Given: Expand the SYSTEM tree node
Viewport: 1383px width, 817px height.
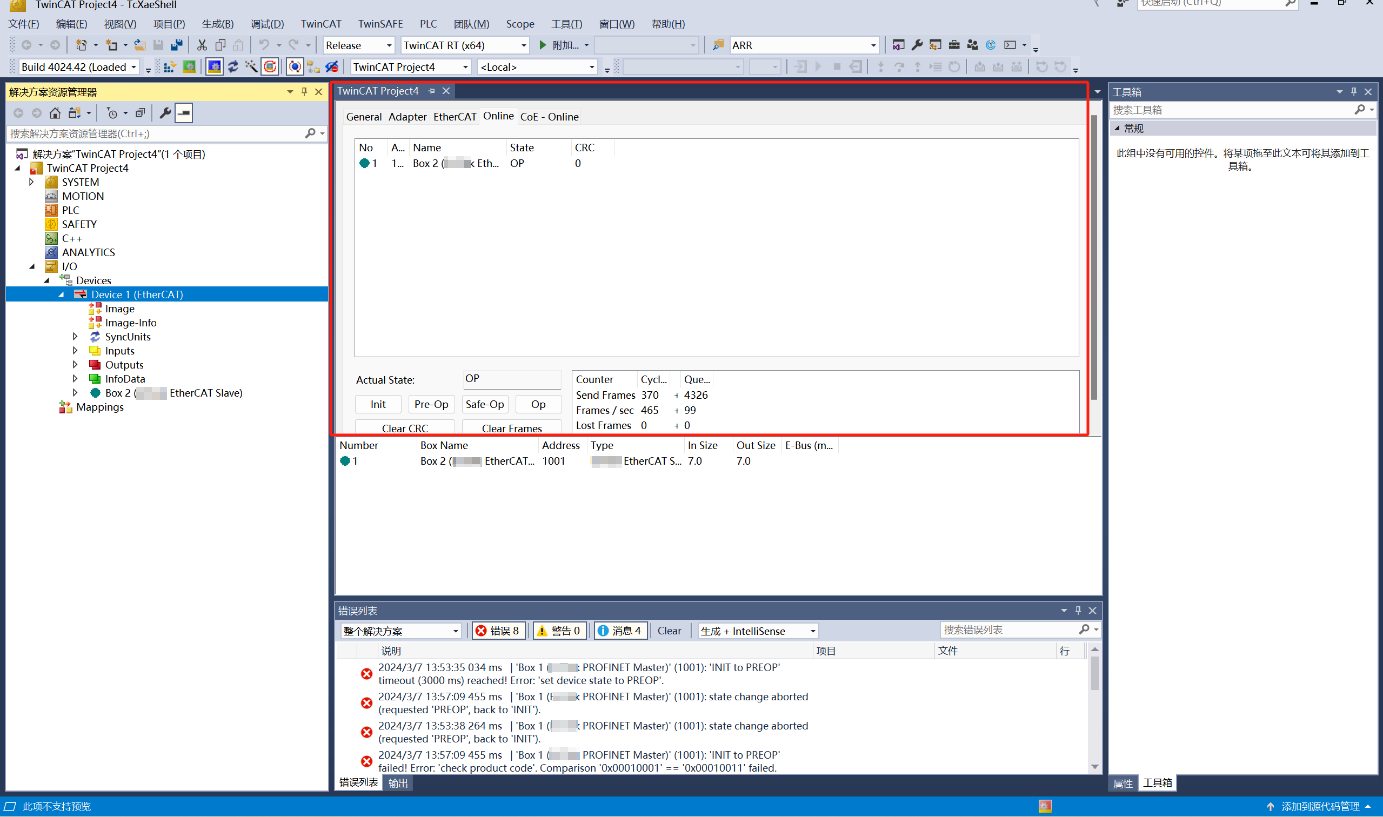Looking at the screenshot, I should (31, 182).
